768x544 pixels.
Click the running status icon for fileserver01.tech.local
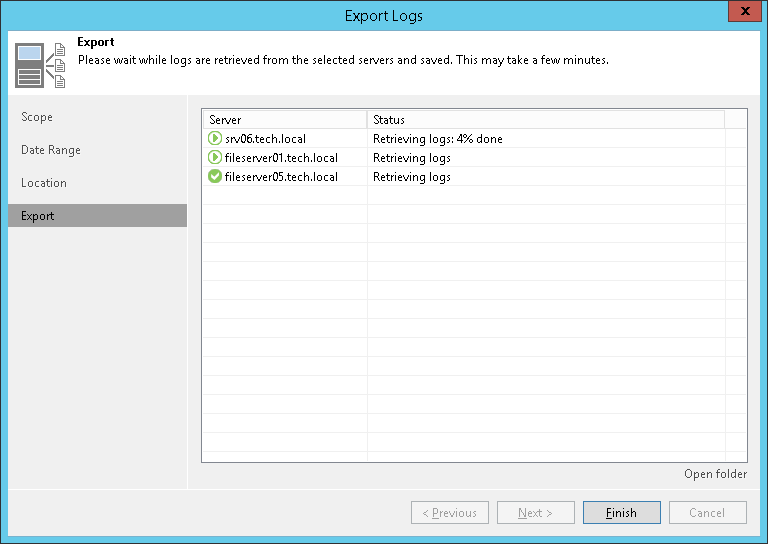215,158
